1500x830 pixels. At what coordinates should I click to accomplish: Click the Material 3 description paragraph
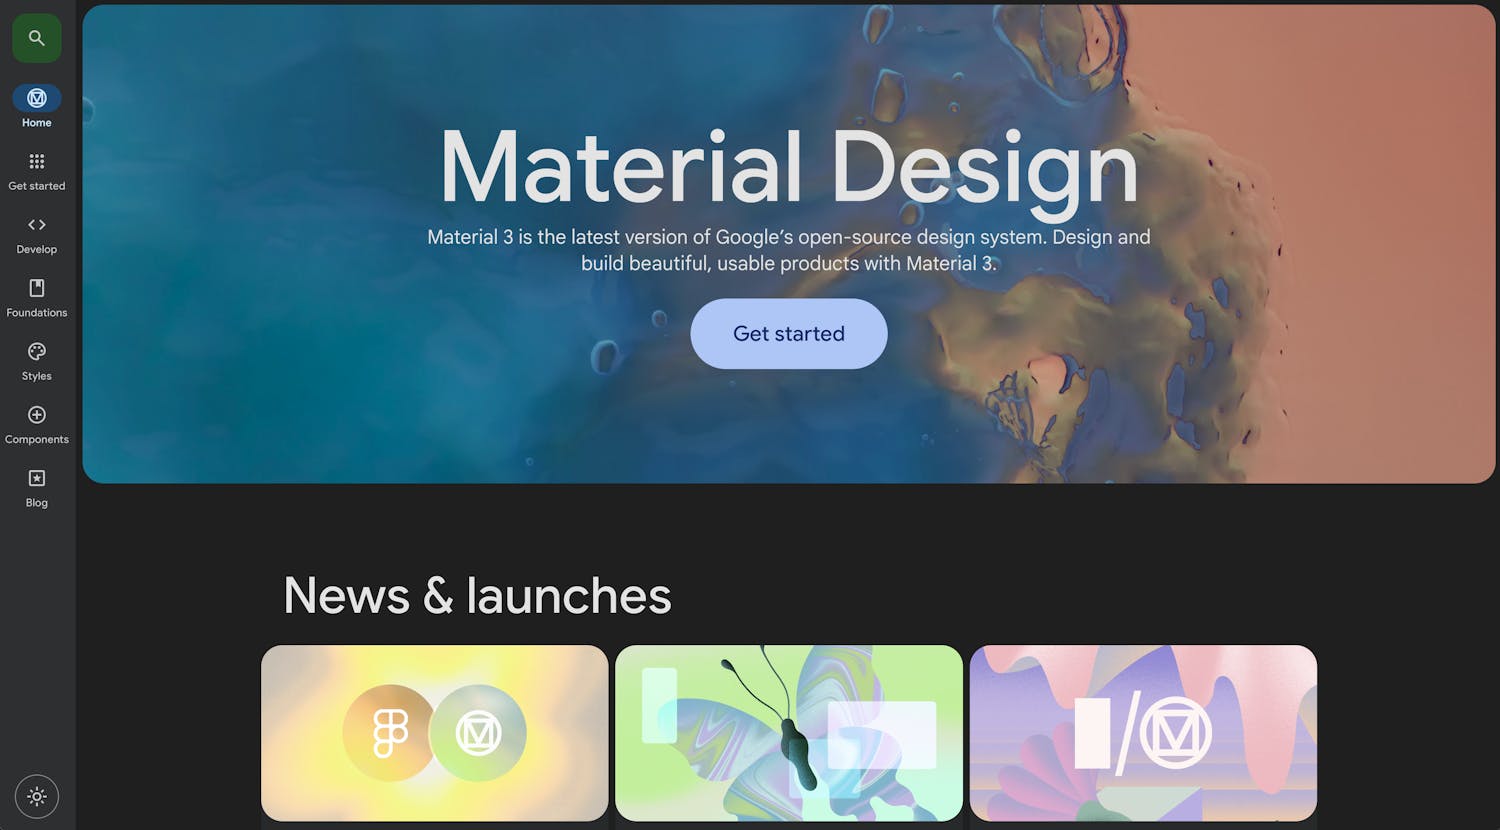click(x=789, y=250)
